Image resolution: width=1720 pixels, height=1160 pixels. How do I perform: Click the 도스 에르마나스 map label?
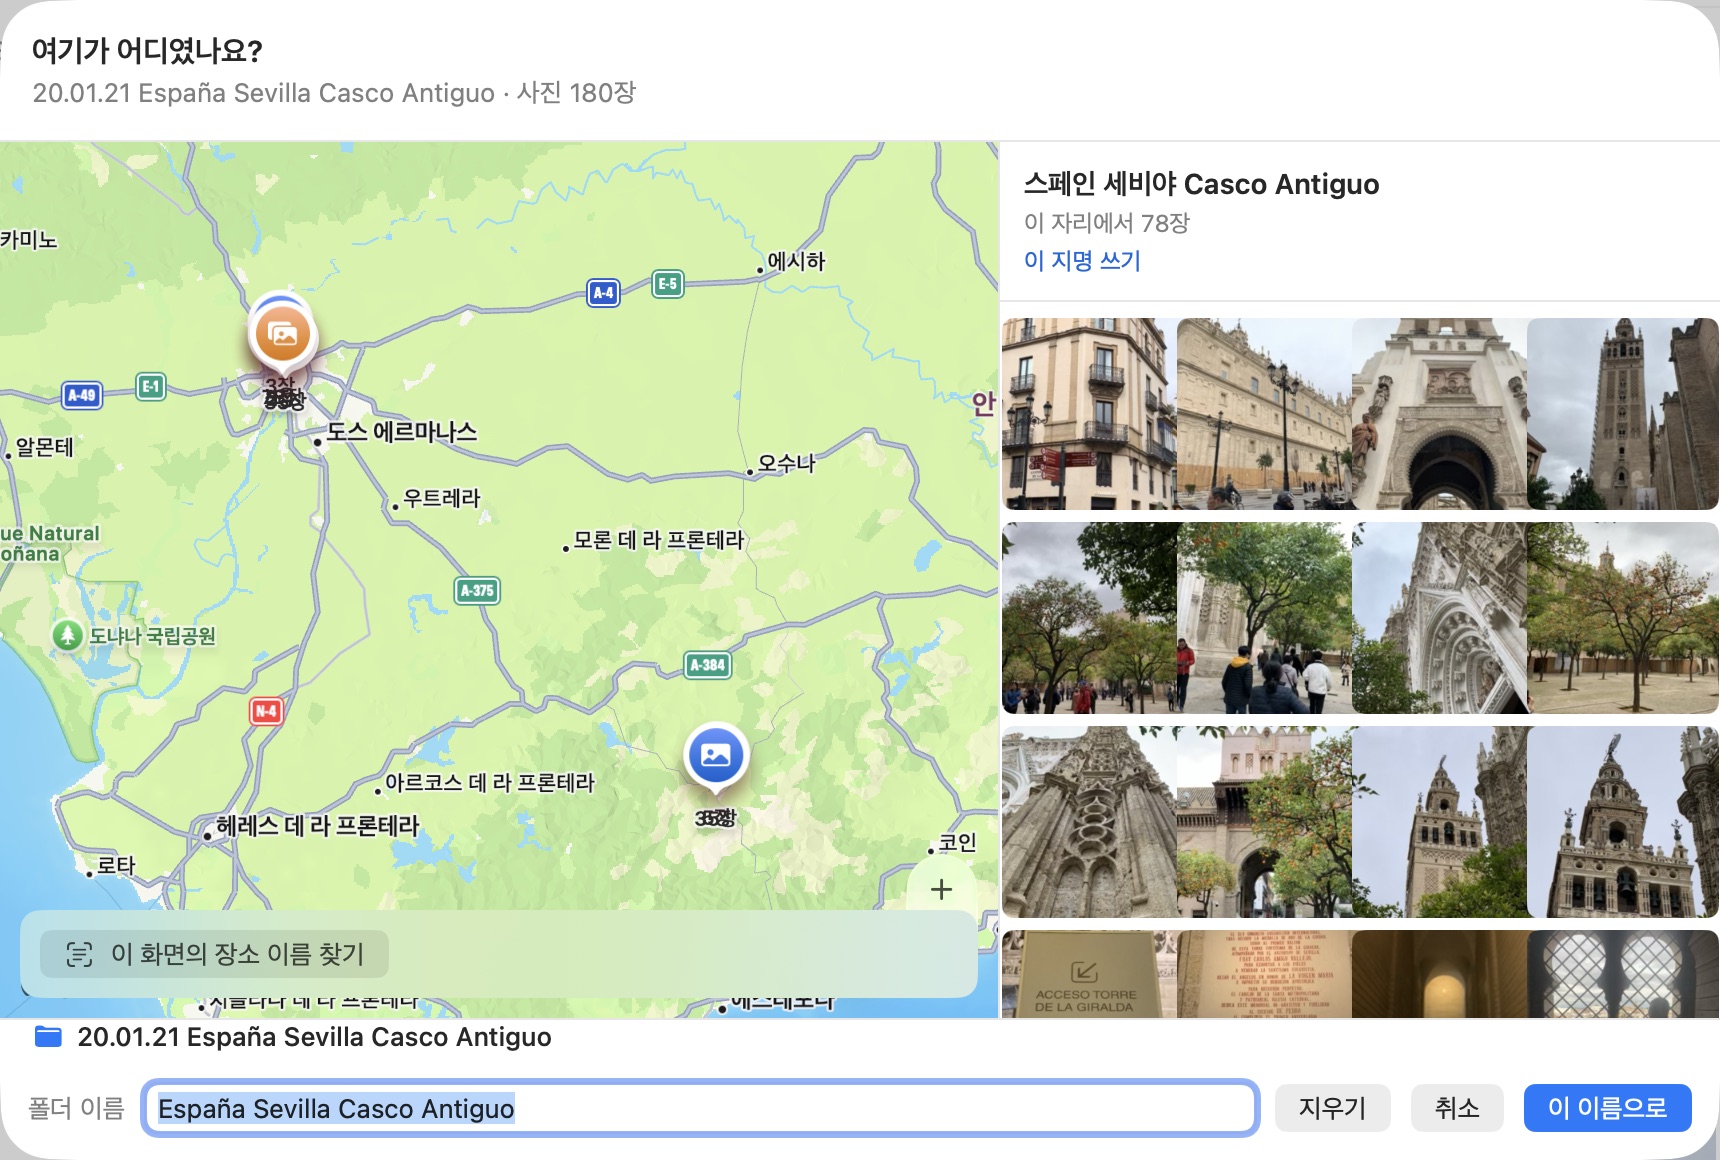click(x=402, y=432)
